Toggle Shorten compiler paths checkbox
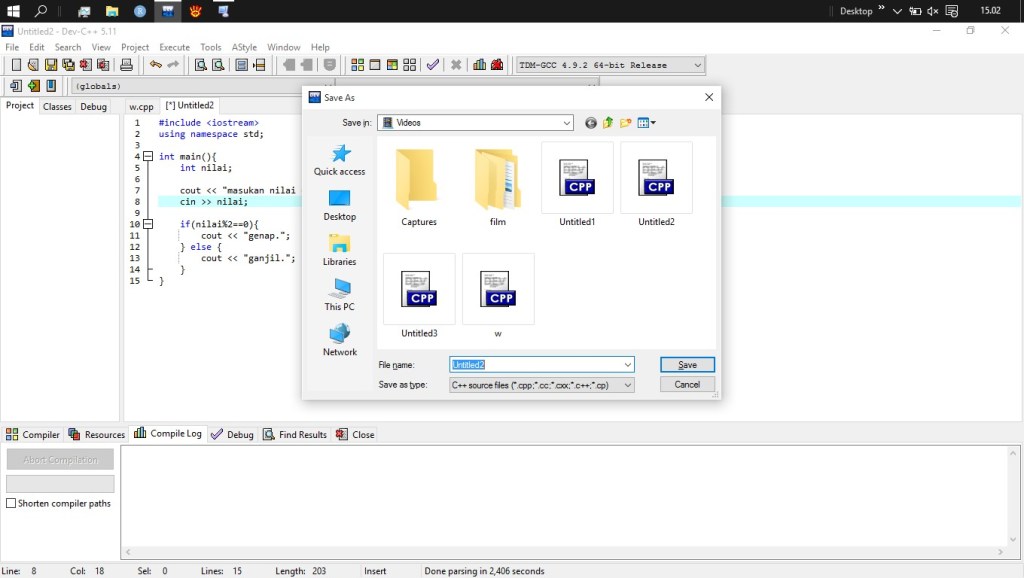The height and width of the screenshot is (578, 1024). pyautogui.click(x=11, y=504)
